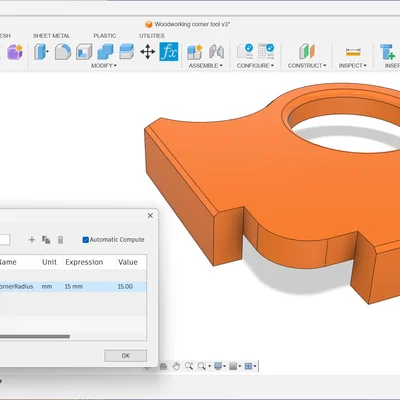Click the New Component icon
This screenshot has height=400, width=400.
pyautogui.click(x=195, y=52)
